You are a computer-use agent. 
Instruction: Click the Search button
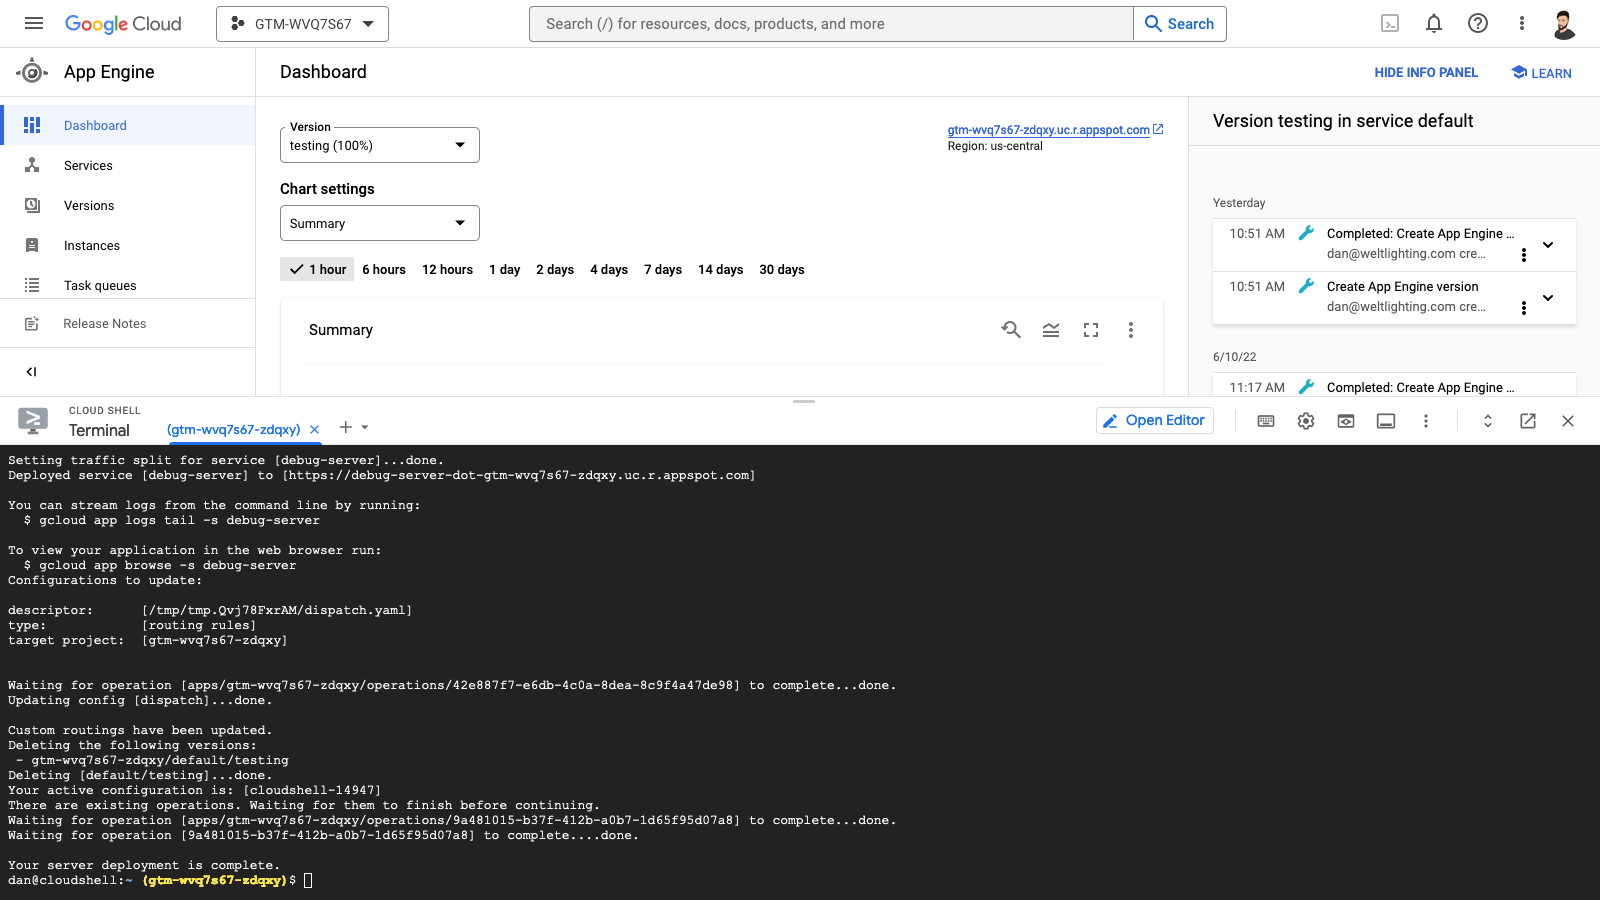(1180, 24)
